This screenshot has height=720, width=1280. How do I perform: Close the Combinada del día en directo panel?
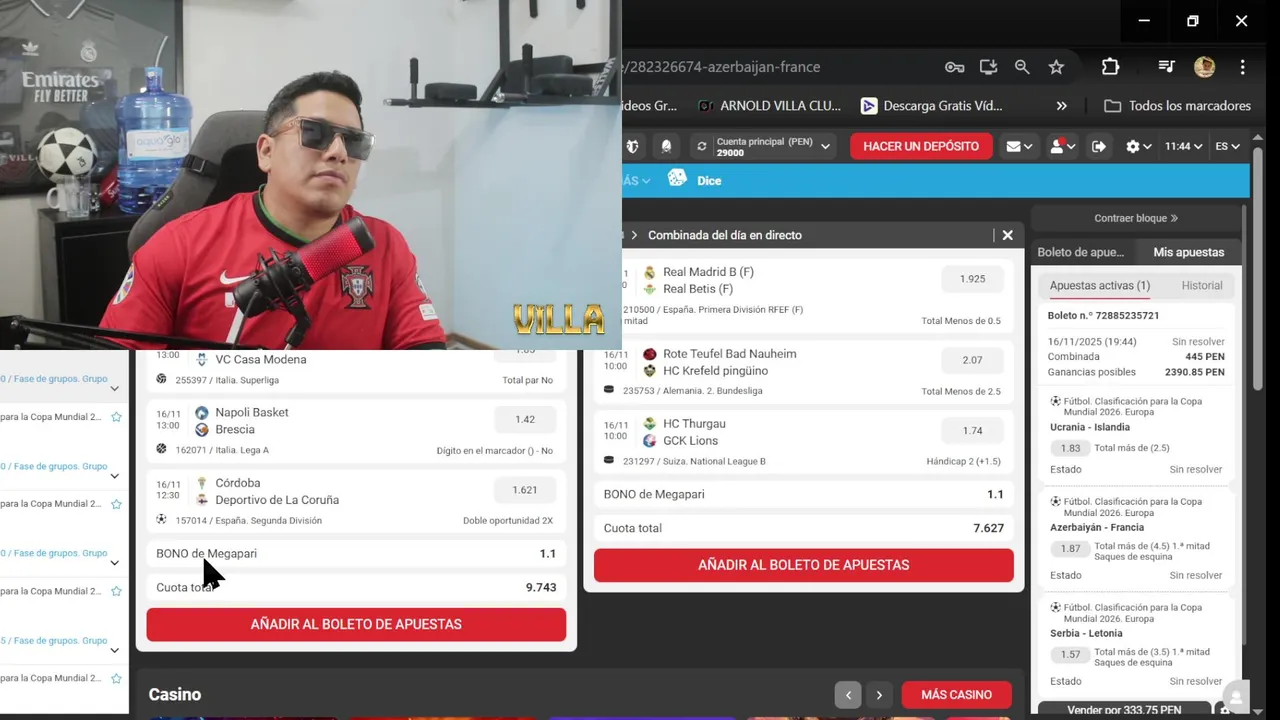pos(1007,235)
